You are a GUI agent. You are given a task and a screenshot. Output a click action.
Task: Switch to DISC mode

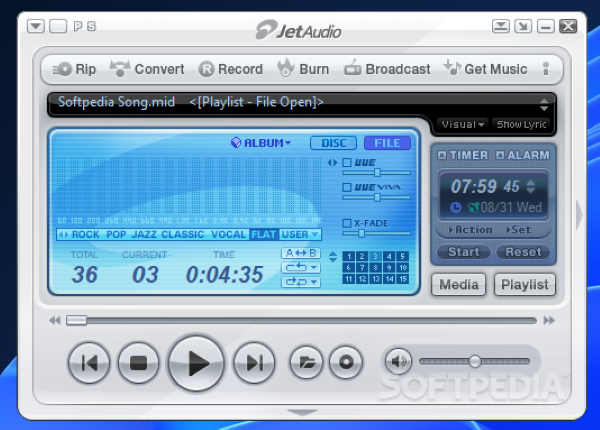(x=333, y=143)
